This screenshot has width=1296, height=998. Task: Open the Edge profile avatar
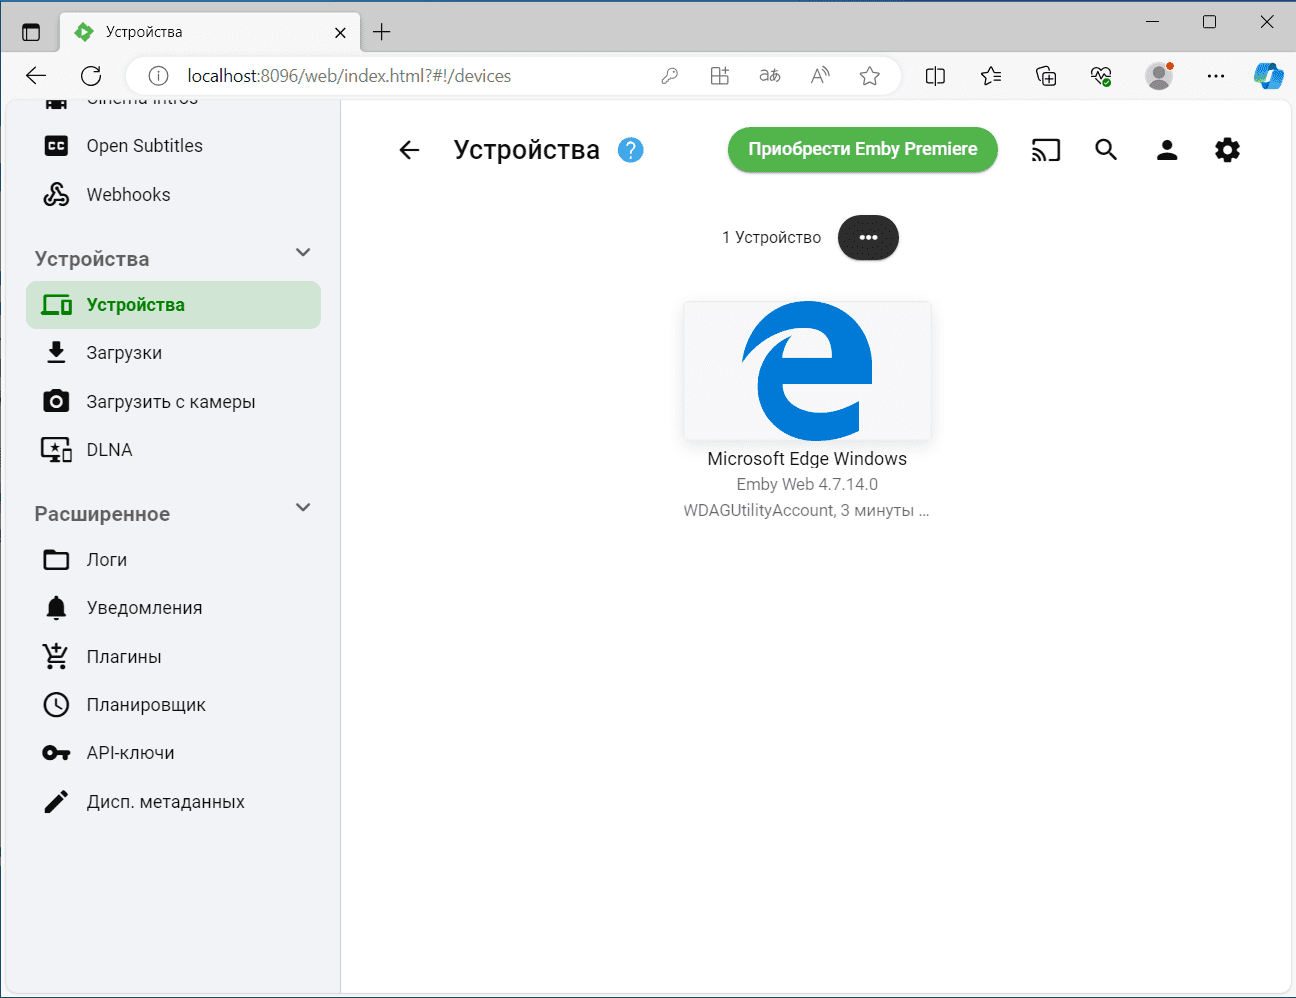pyautogui.click(x=1159, y=76)
